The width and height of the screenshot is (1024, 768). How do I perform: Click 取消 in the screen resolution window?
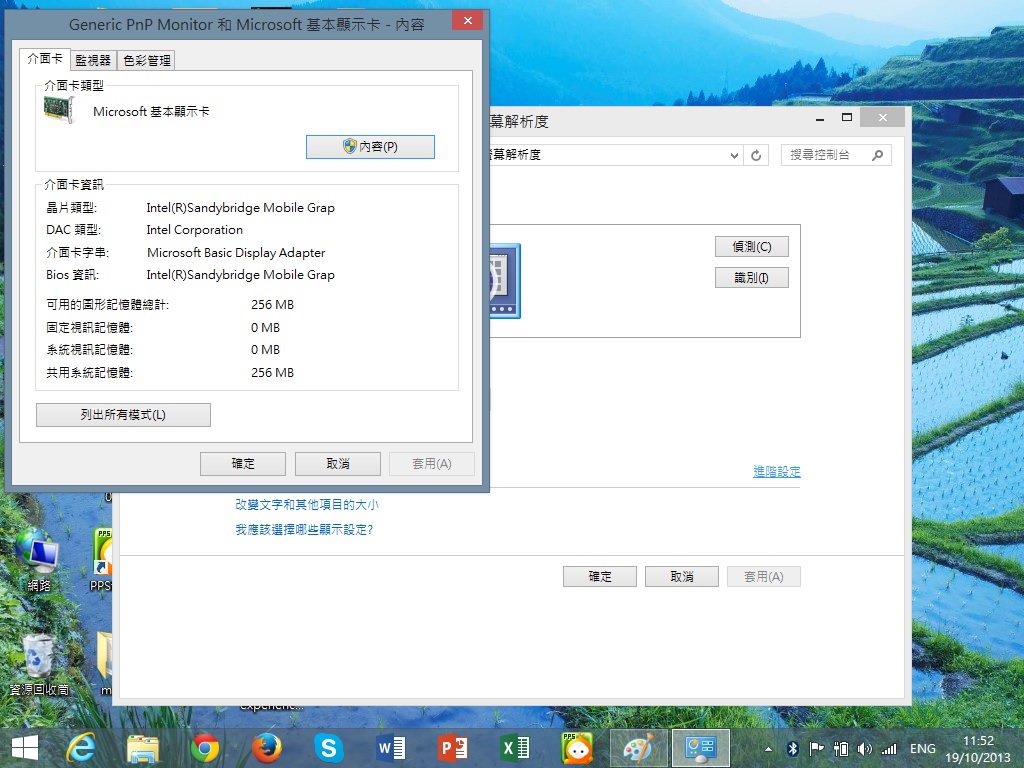(x=682, y=577)
